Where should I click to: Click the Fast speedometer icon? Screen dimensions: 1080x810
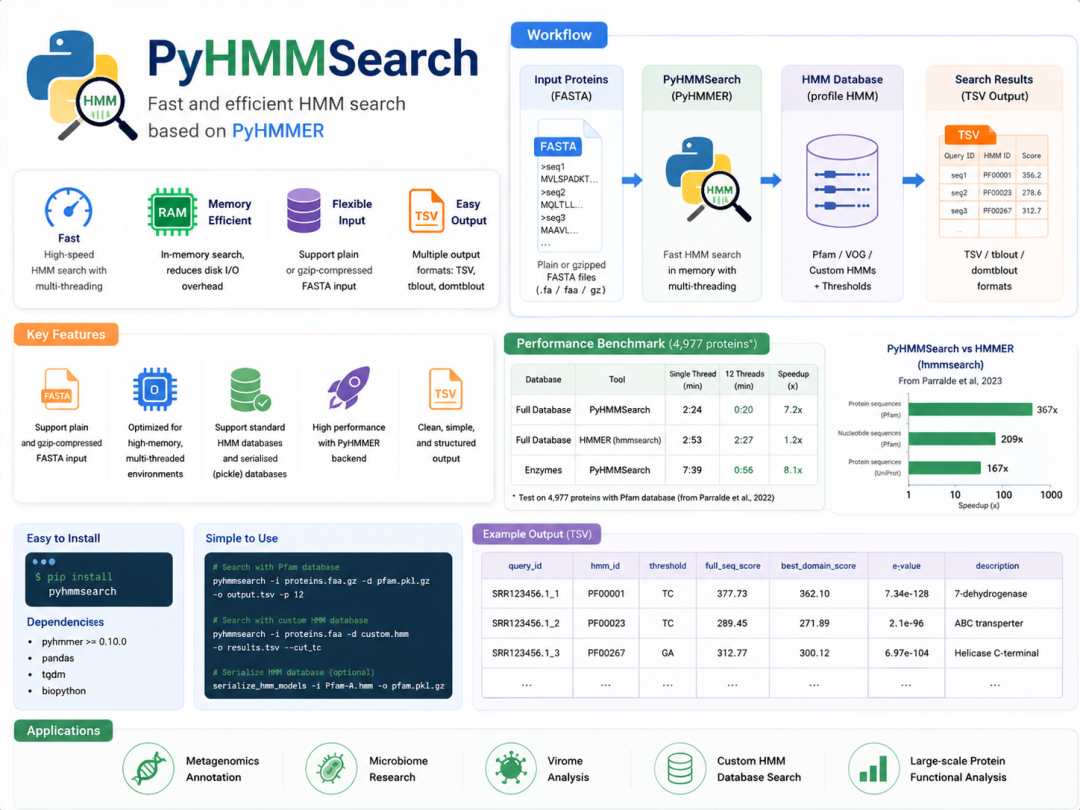coord(68,207)
